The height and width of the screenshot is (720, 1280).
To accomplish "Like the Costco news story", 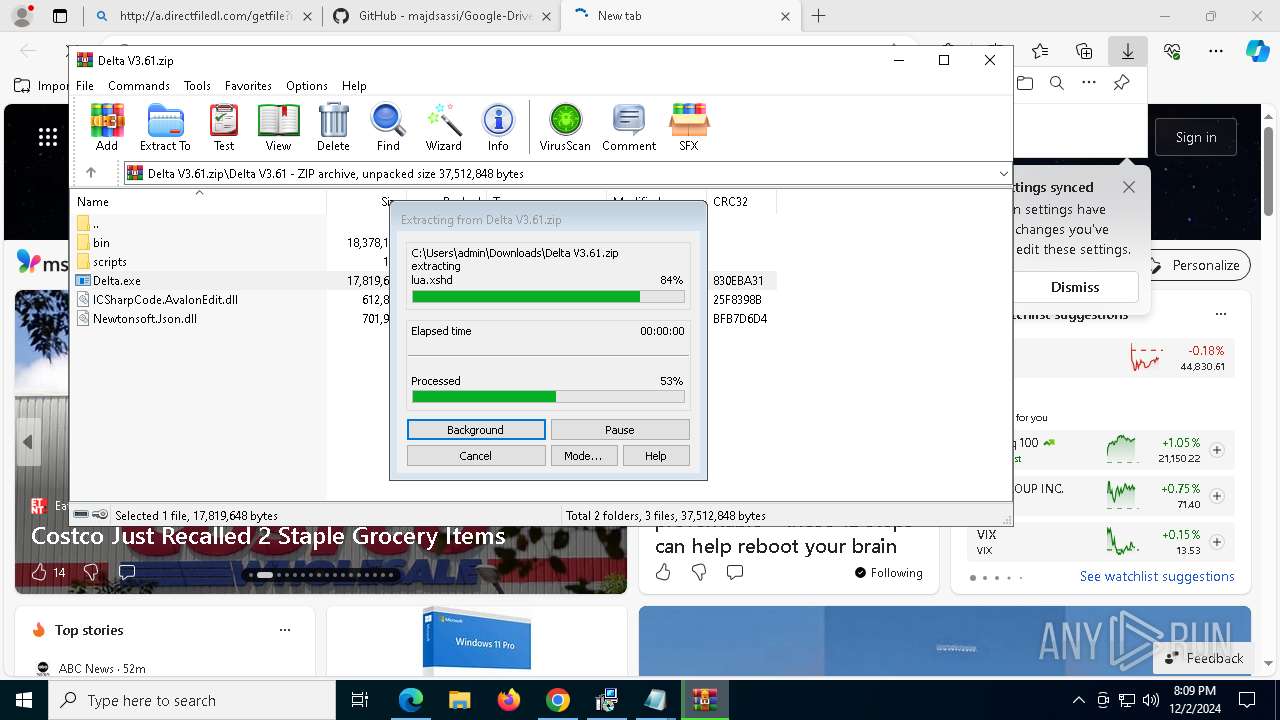I will pyautogui.click(x=39, y=572).
